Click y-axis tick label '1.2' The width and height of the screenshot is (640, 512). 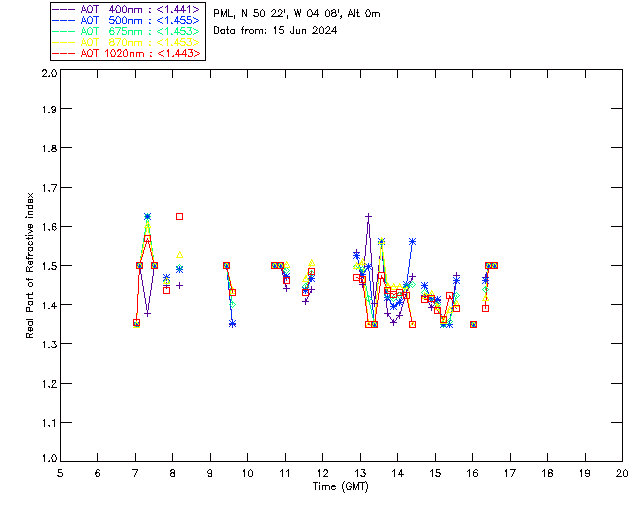click(49, 384)
